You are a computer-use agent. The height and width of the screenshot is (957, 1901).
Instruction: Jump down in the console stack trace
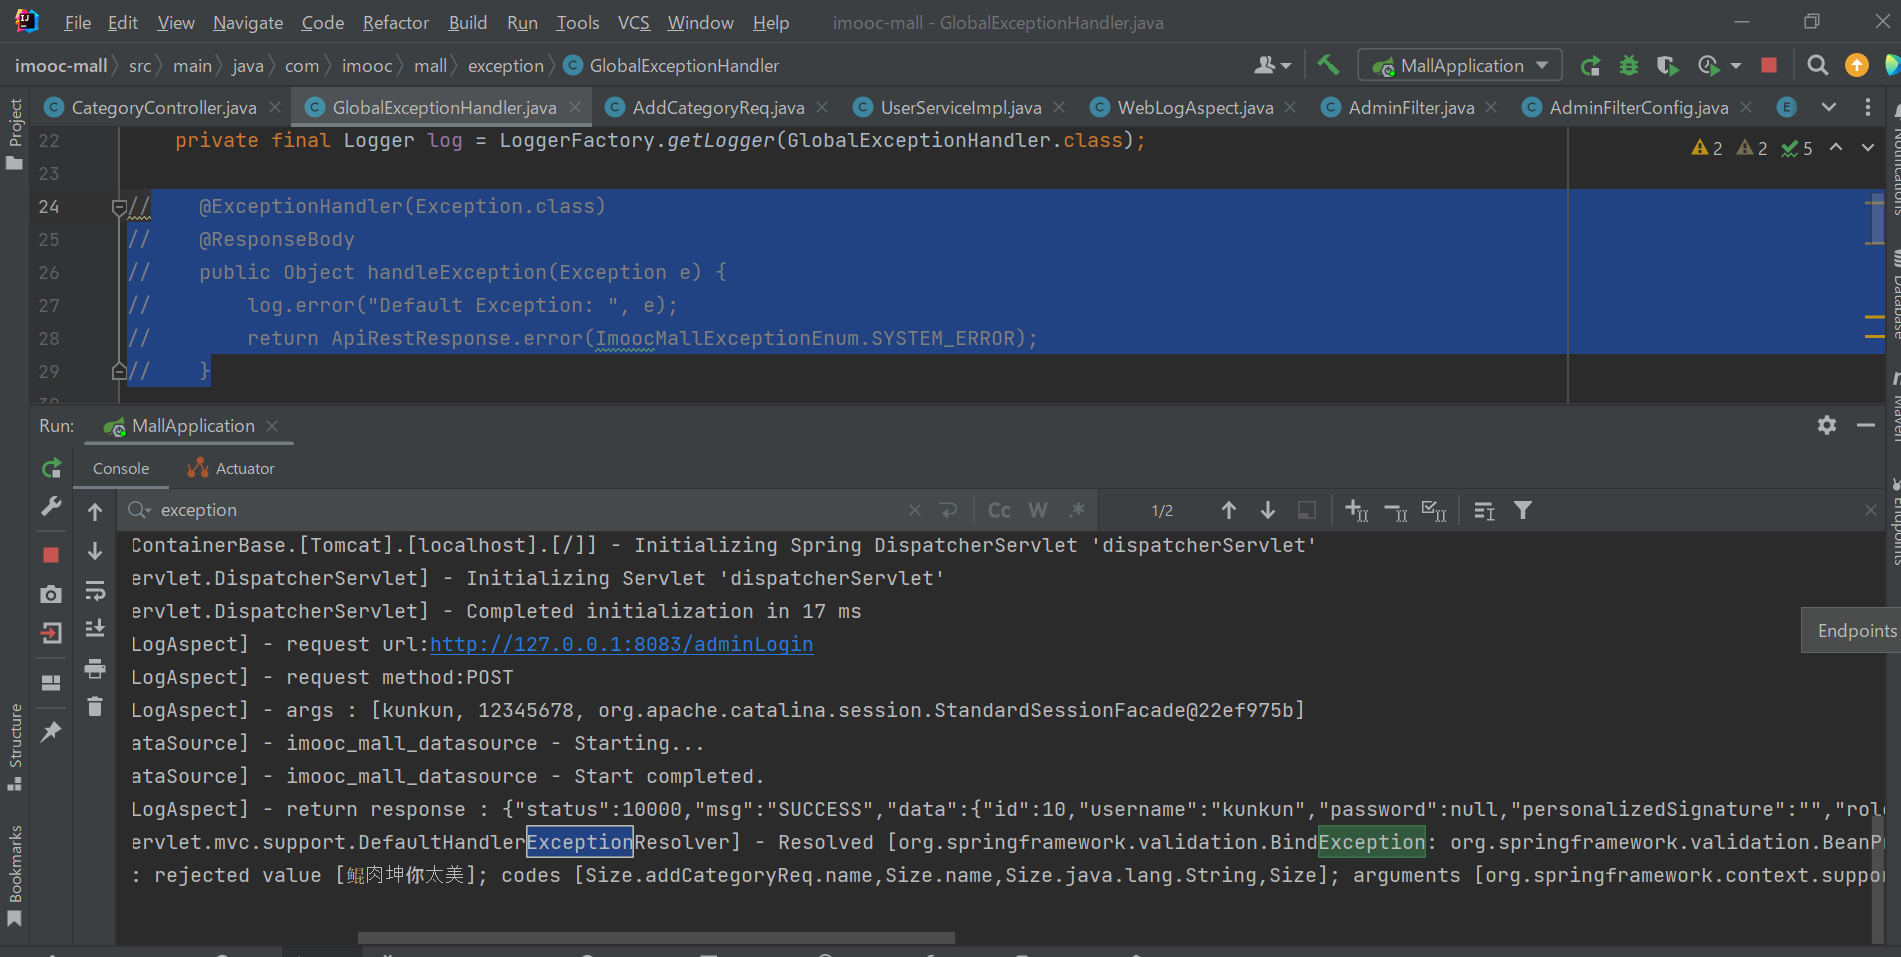(95, 551)
